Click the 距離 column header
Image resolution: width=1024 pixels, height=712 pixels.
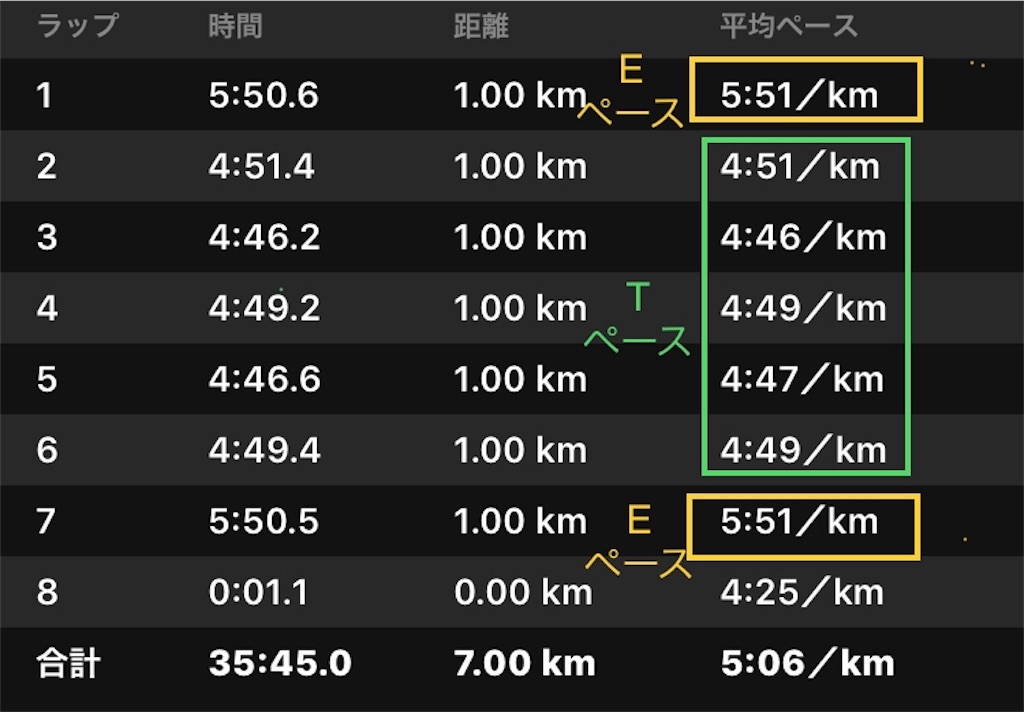point(481,26)
